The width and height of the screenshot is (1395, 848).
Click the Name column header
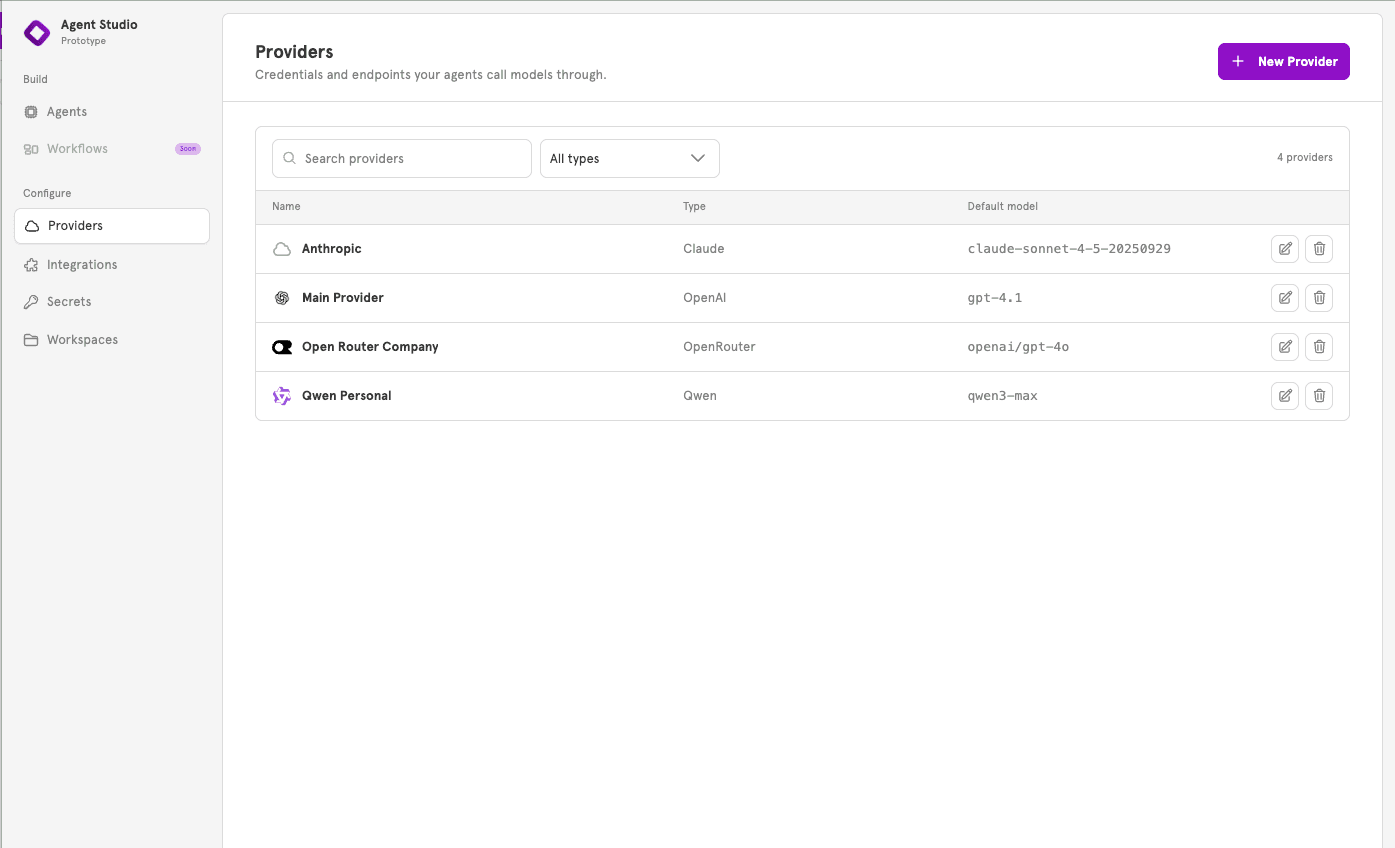pyautogui.click(x=286, y=207)
